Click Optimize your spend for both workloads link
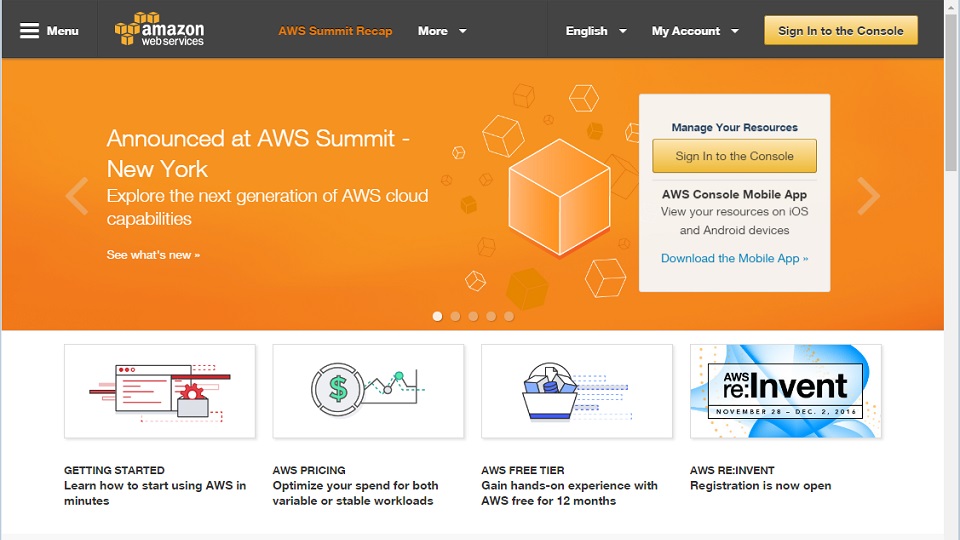This screenshot has height=540, width=960. 355,493
